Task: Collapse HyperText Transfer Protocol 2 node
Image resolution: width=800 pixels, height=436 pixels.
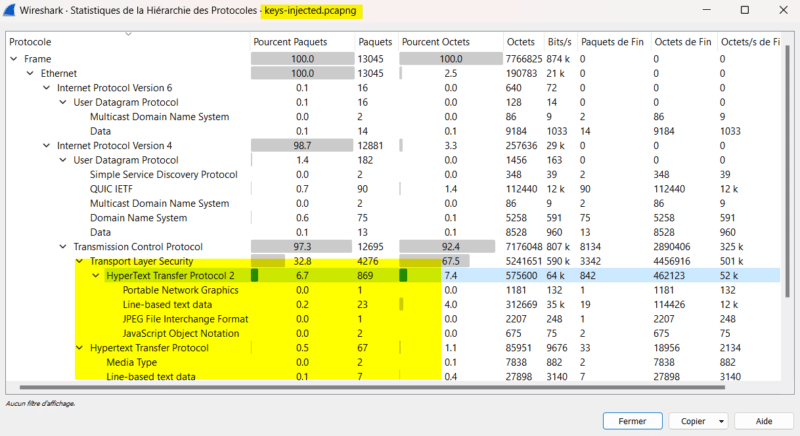Action: [x=95, y=276]
